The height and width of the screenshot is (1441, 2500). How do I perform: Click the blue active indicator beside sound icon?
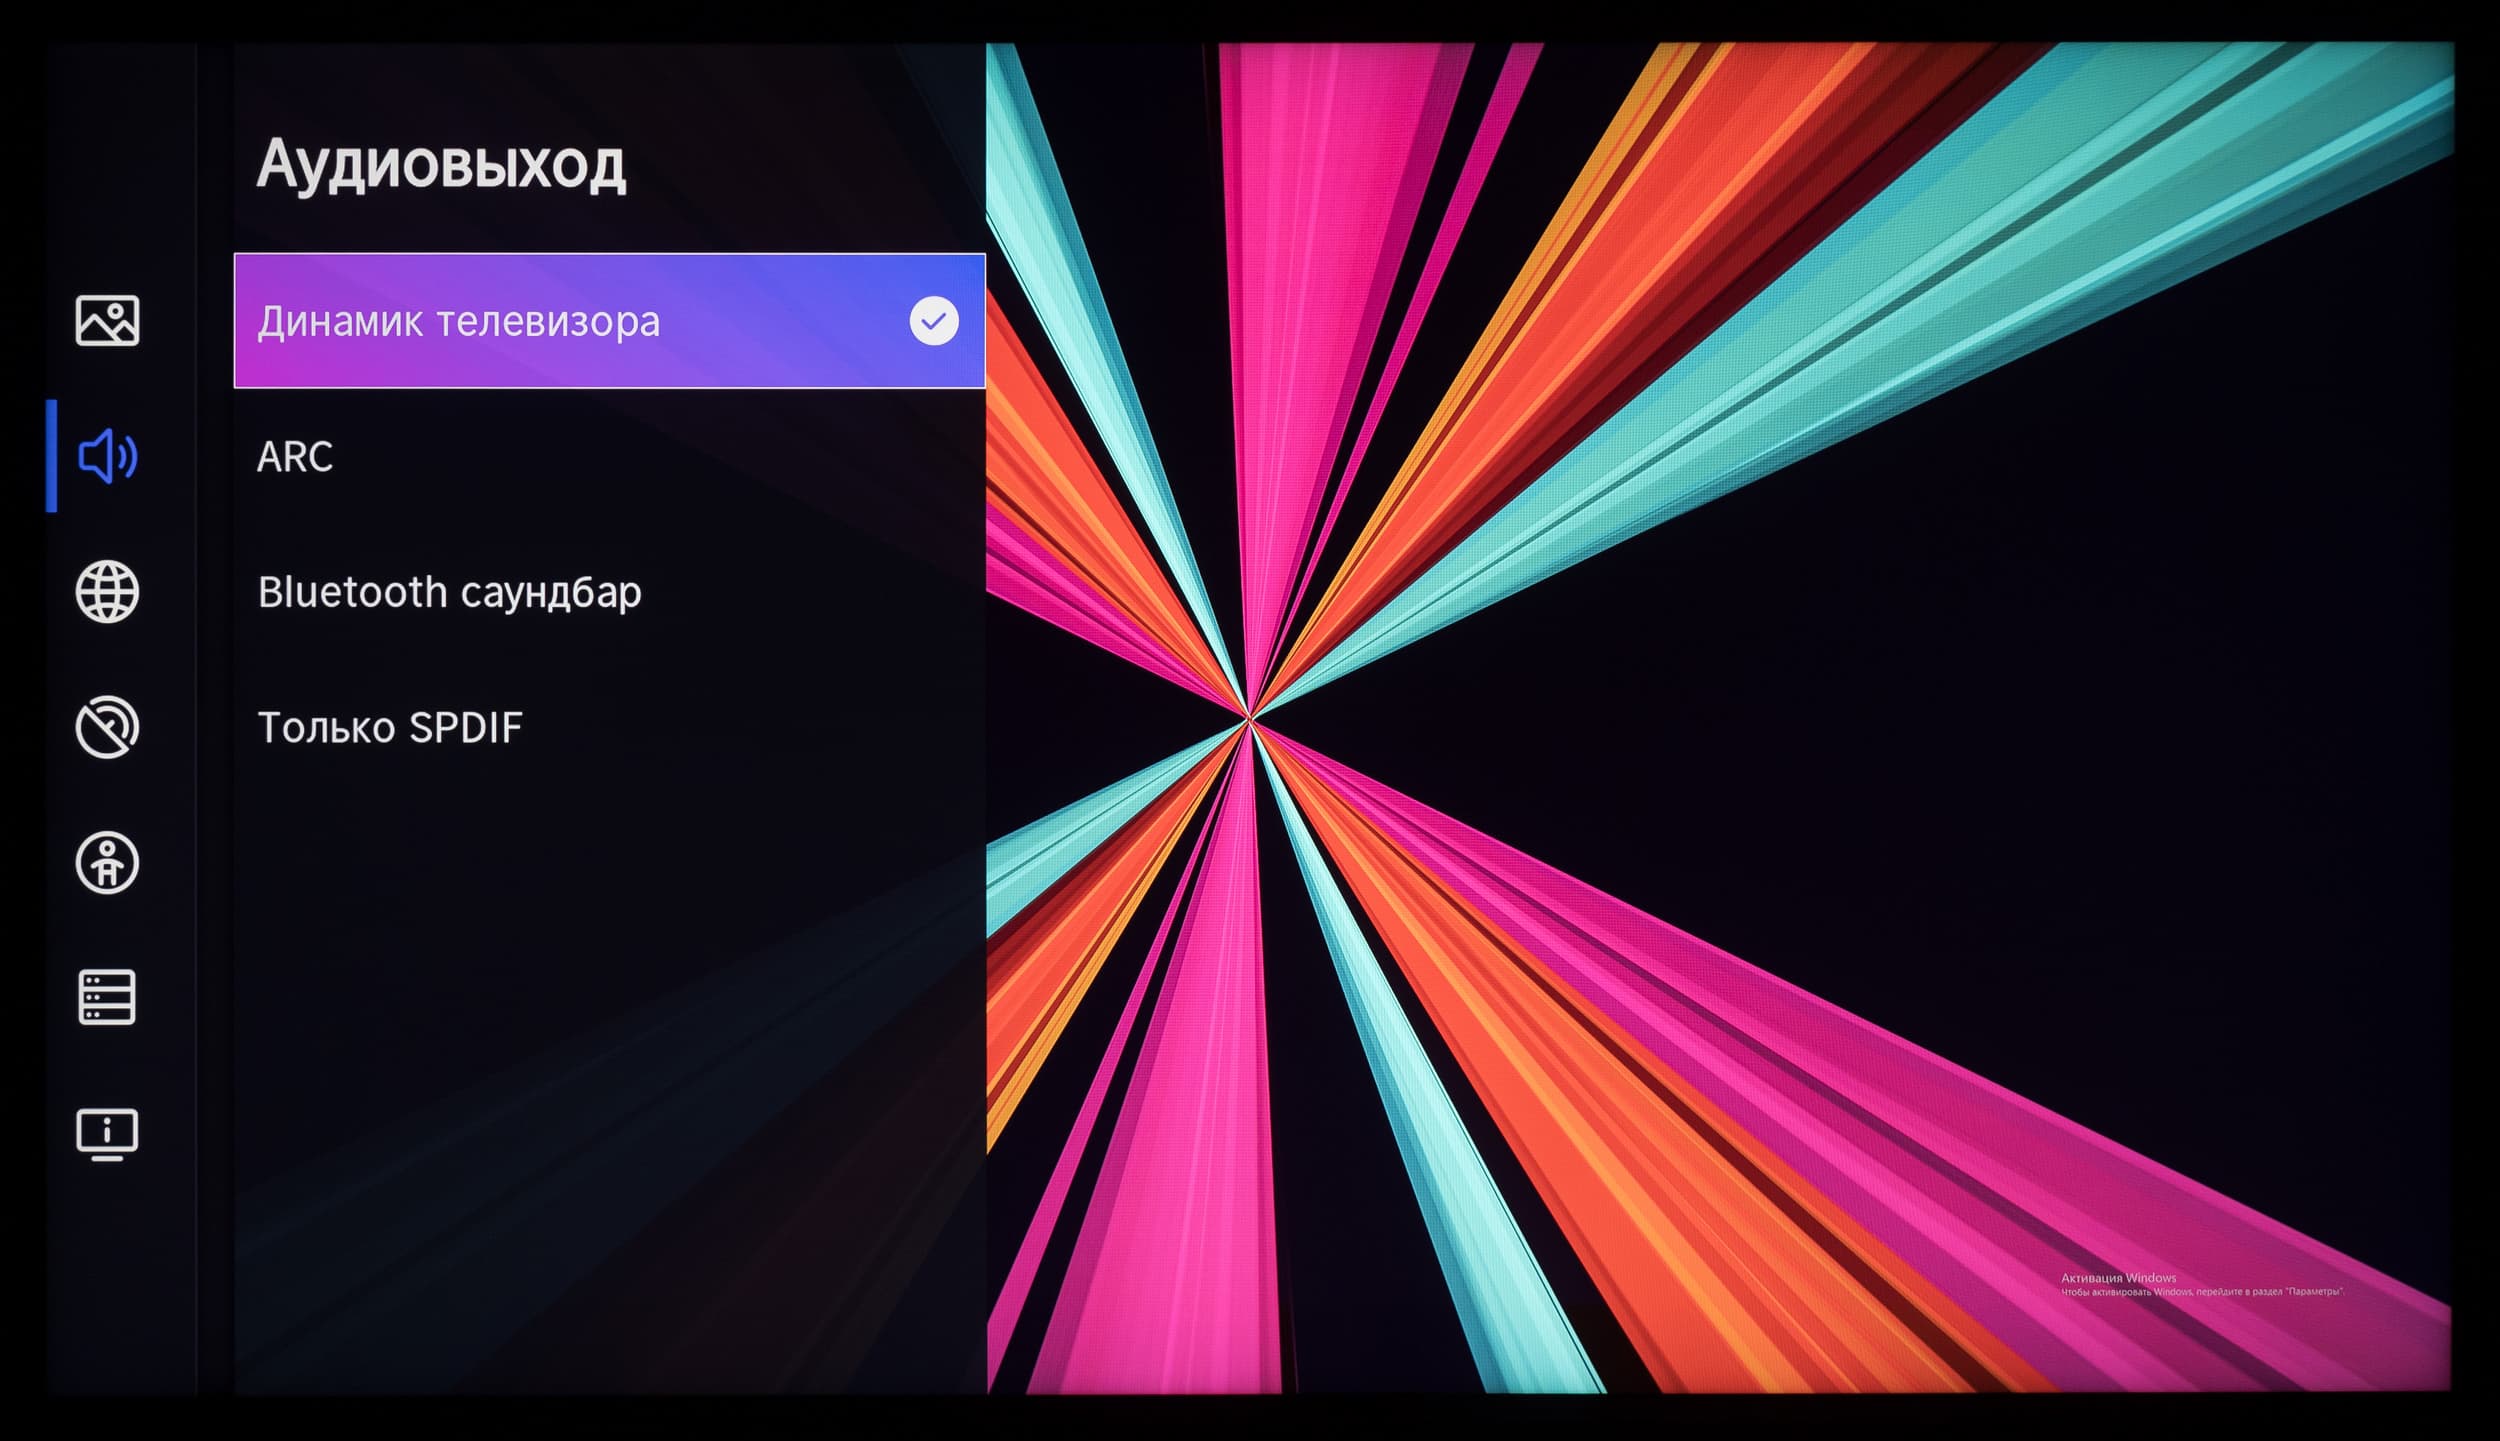(x=51, y=456)
